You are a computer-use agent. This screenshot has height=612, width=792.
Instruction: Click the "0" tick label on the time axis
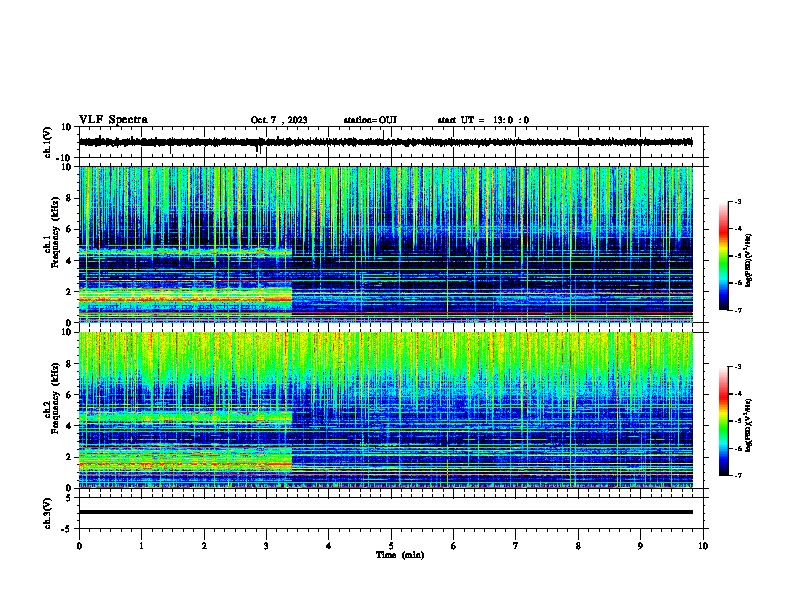(x=79, y=546)
